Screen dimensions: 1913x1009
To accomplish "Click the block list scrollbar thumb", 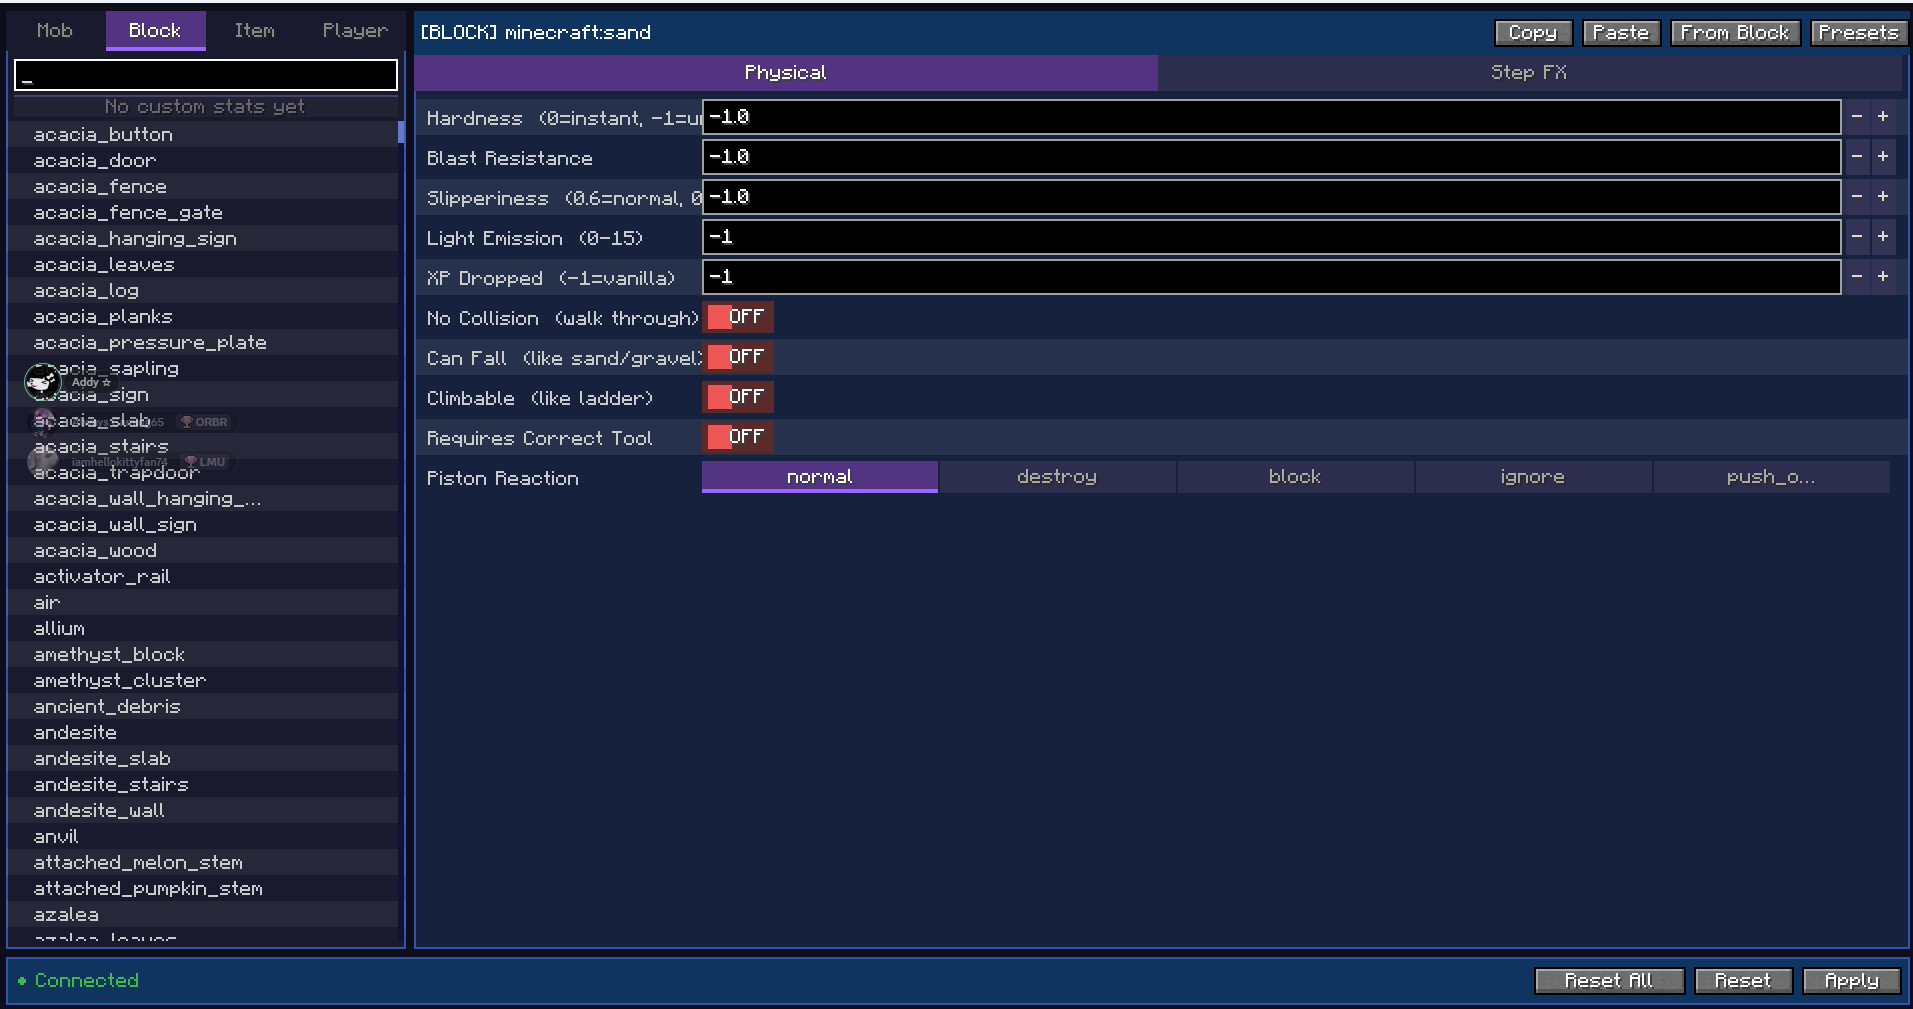I will click(401, 132).
